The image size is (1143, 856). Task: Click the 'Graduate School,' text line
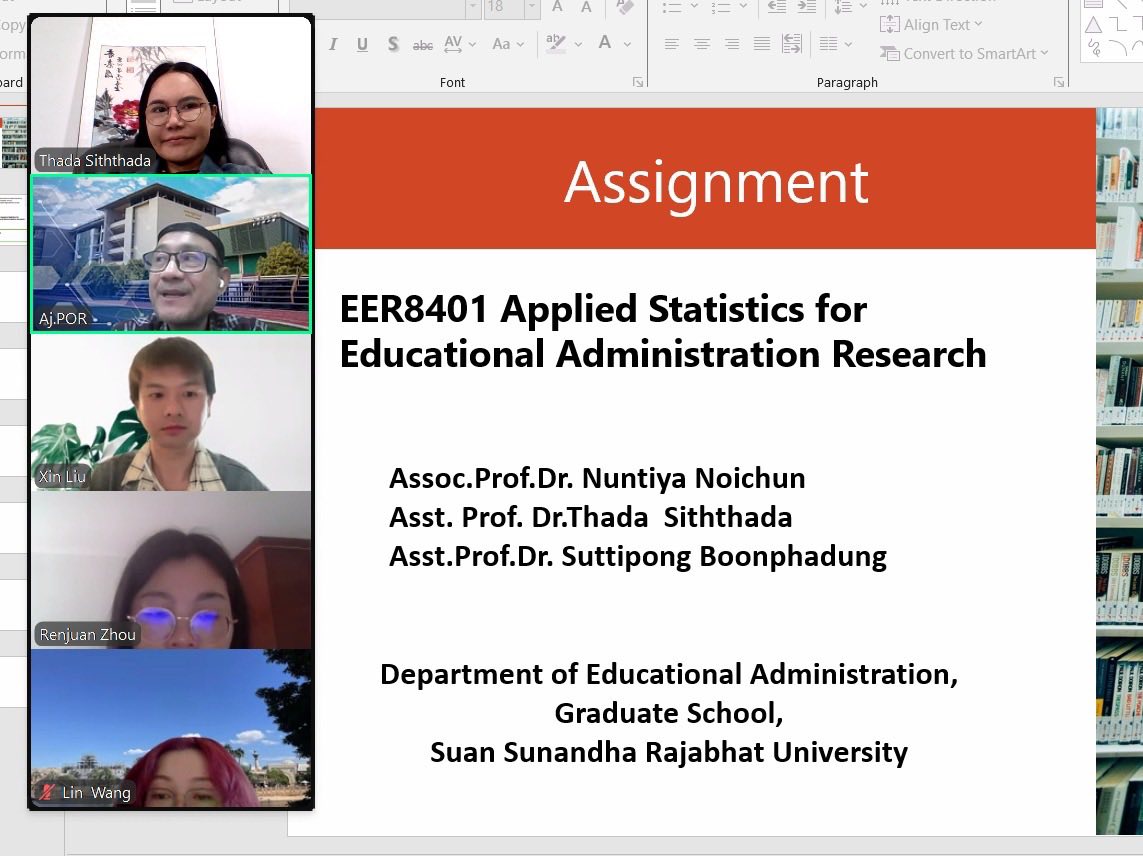668,713
